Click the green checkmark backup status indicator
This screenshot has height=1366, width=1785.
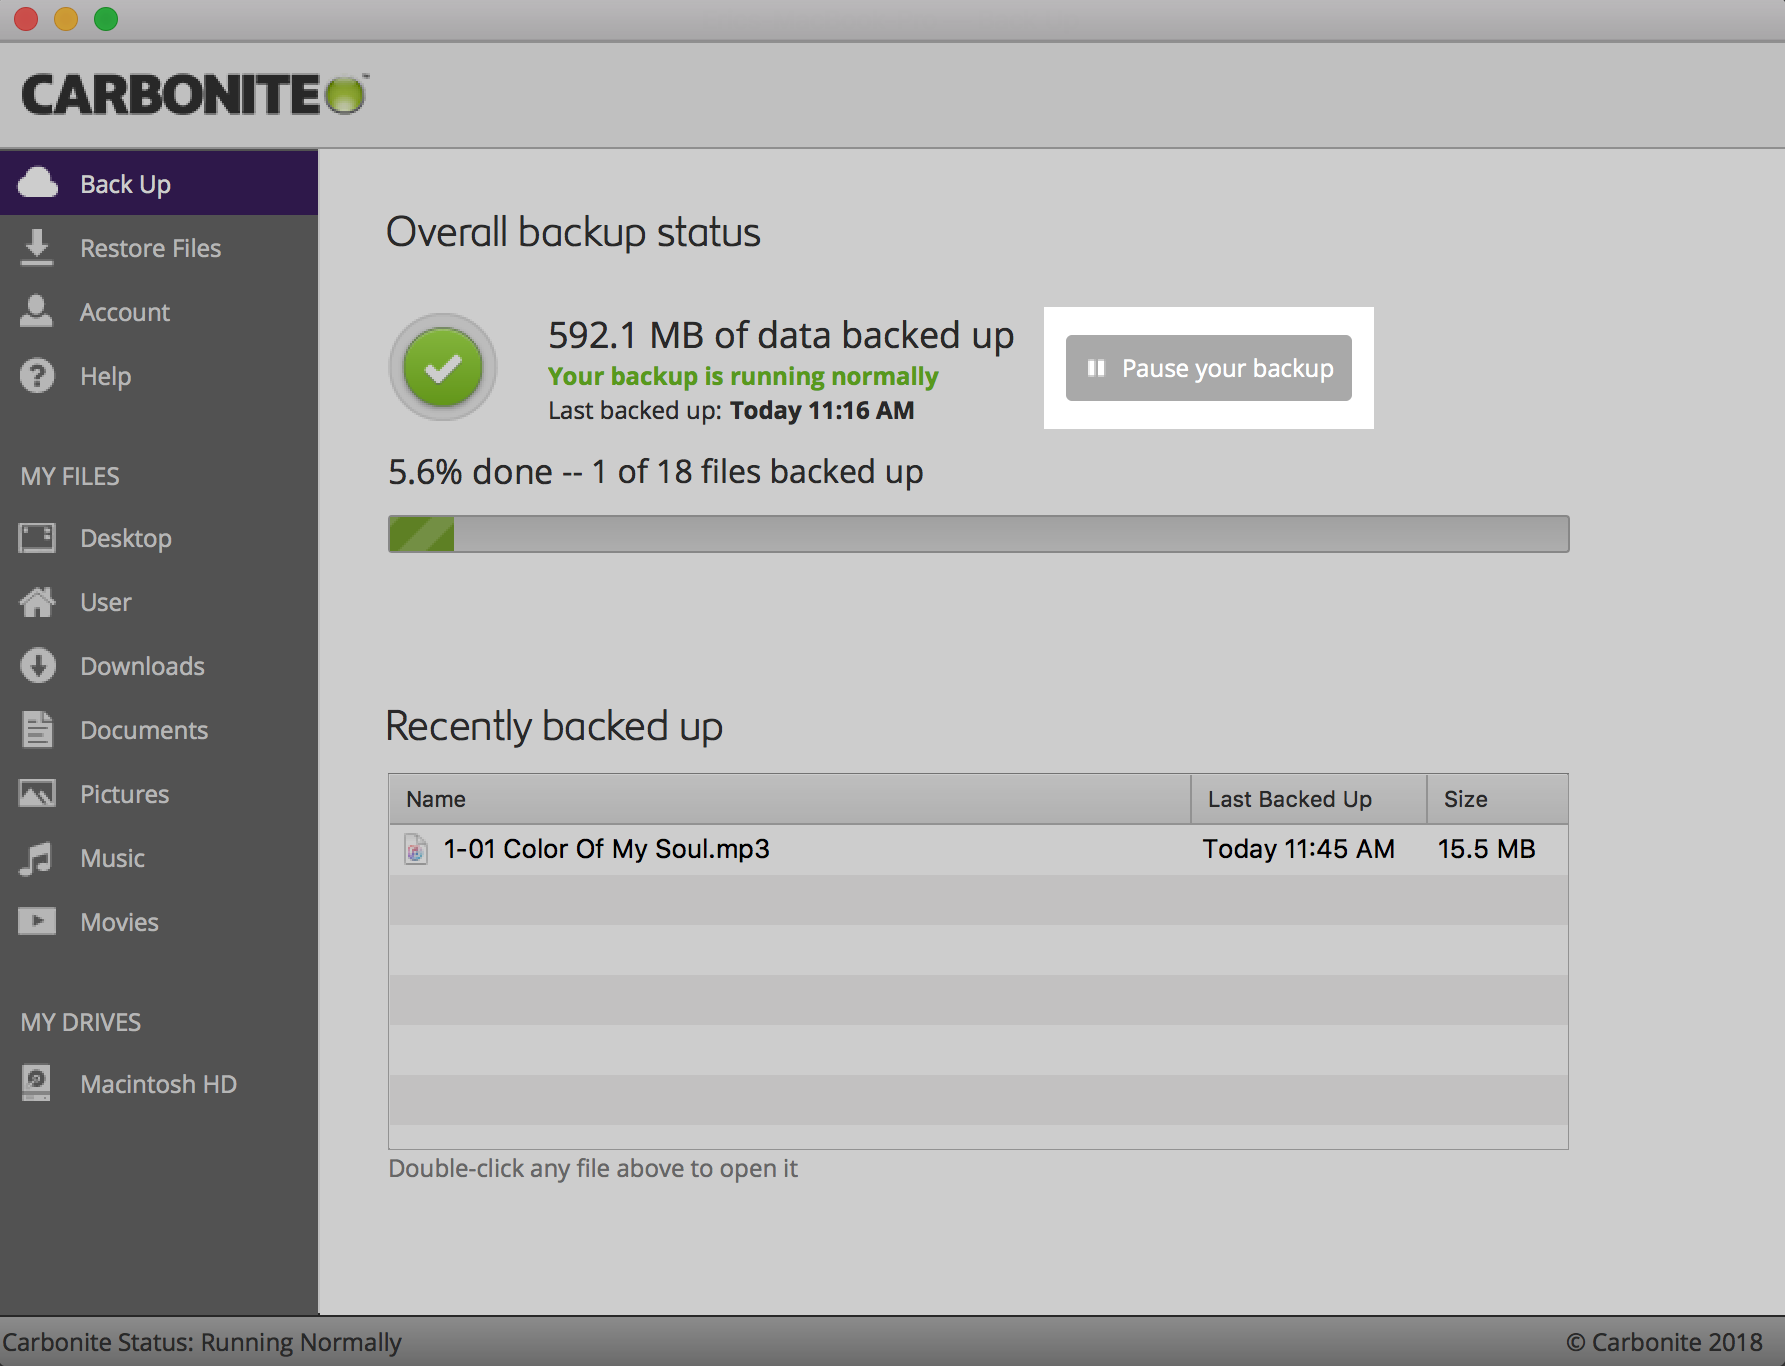click(443, 367)
